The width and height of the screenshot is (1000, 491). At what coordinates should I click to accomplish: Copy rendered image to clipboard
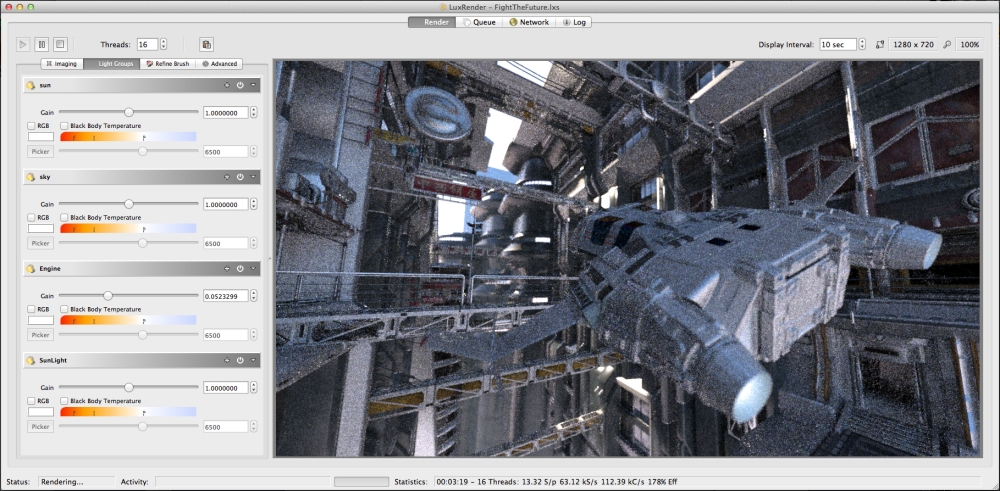pyautogui.click(x=206, y=45)
